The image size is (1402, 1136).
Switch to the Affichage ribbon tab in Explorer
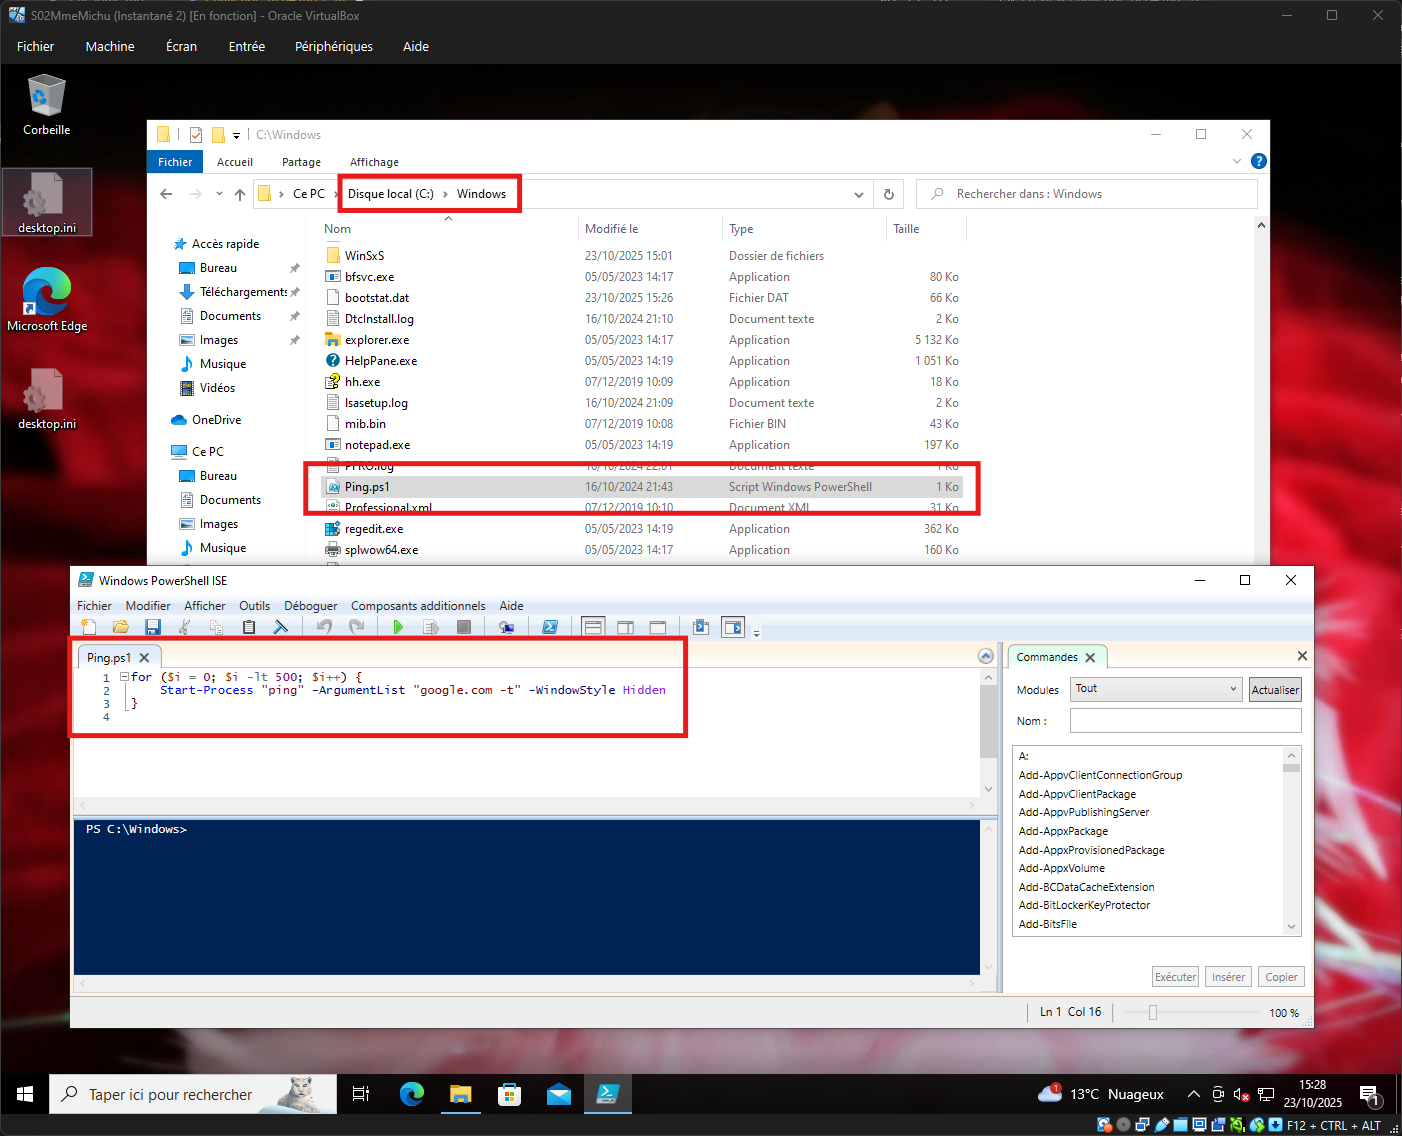coord(374,162)
